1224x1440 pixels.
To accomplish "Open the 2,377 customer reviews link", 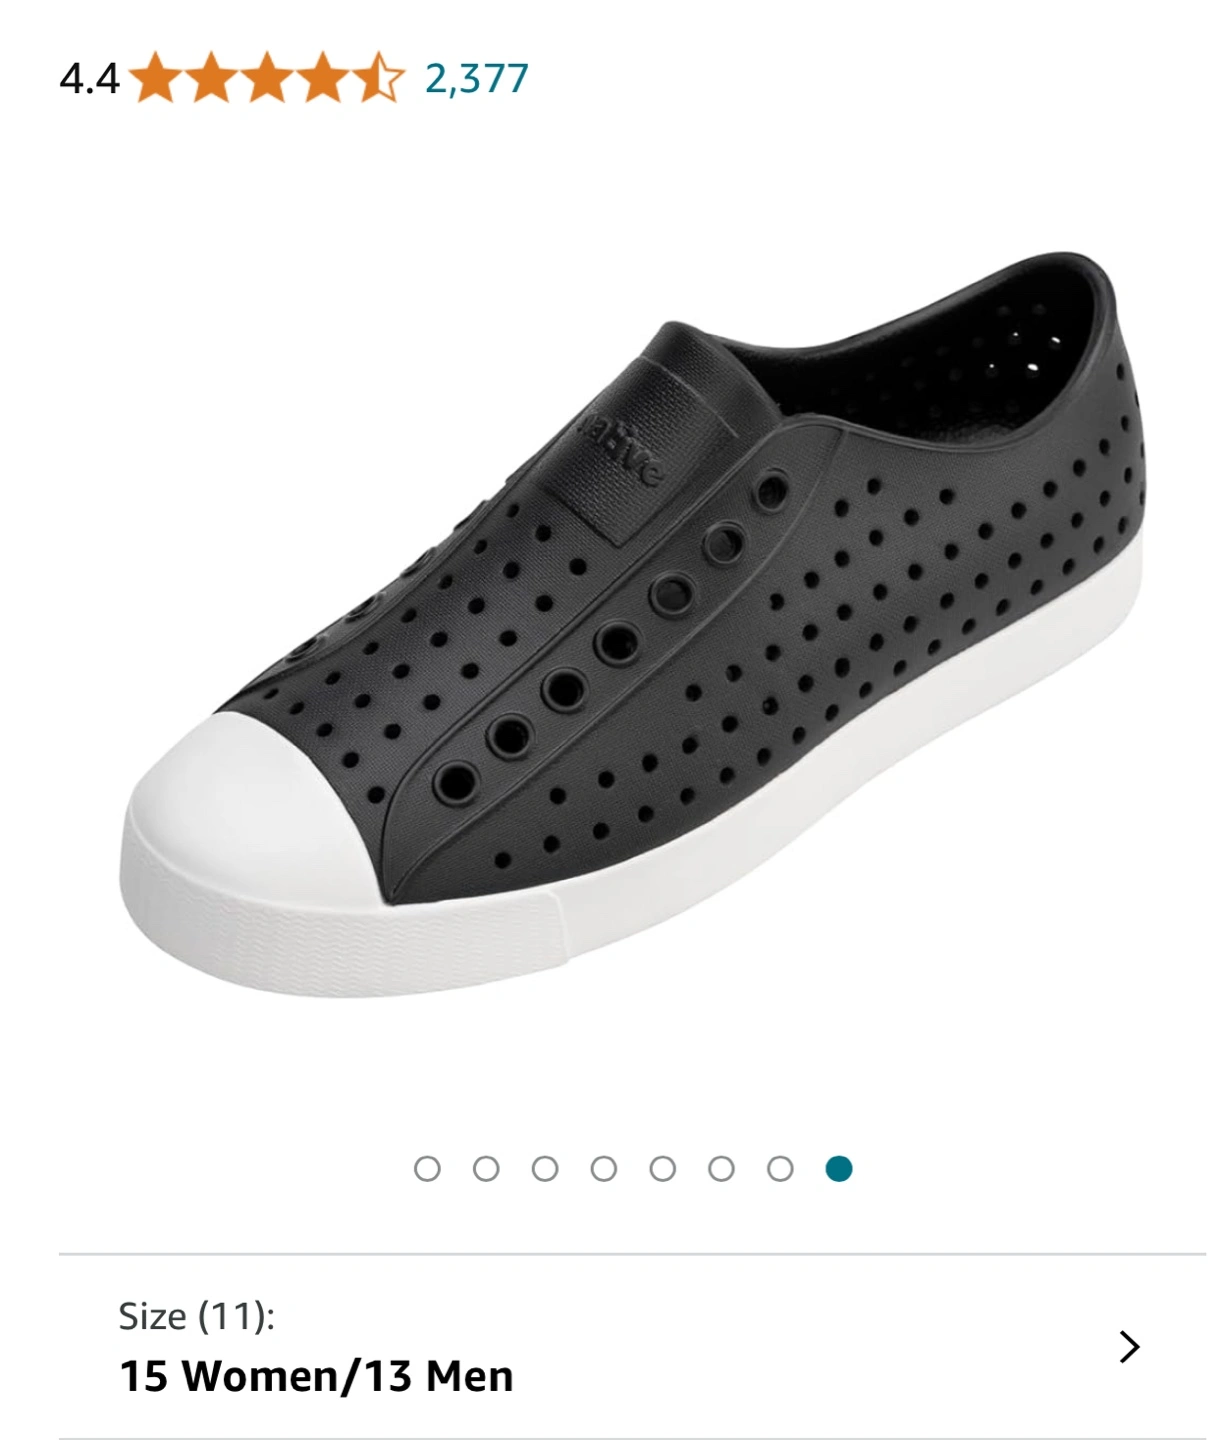I will tap(476, 78).
